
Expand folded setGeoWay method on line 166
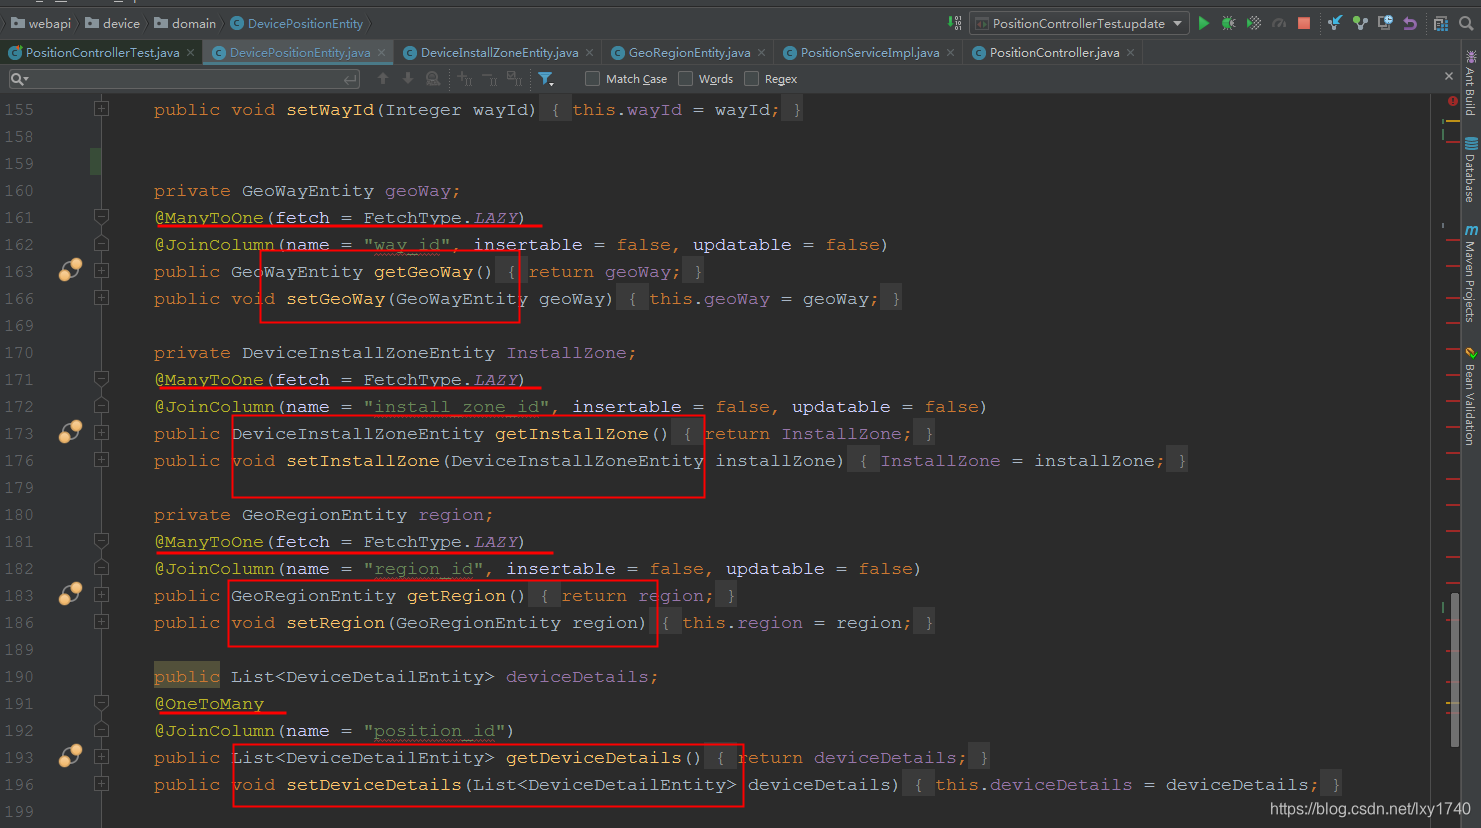(101, 297)
